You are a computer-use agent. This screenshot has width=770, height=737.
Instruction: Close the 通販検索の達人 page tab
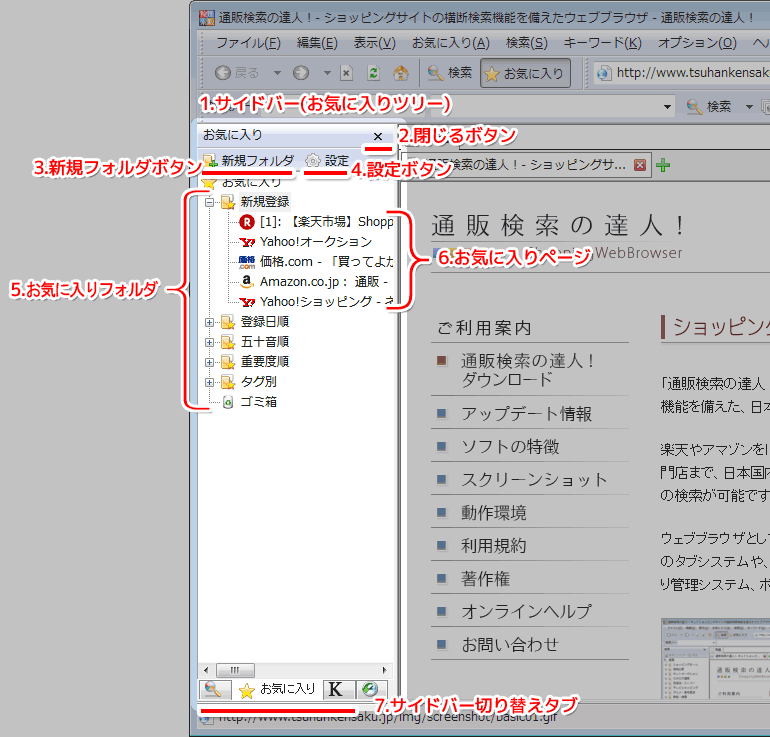click(639, 165)
